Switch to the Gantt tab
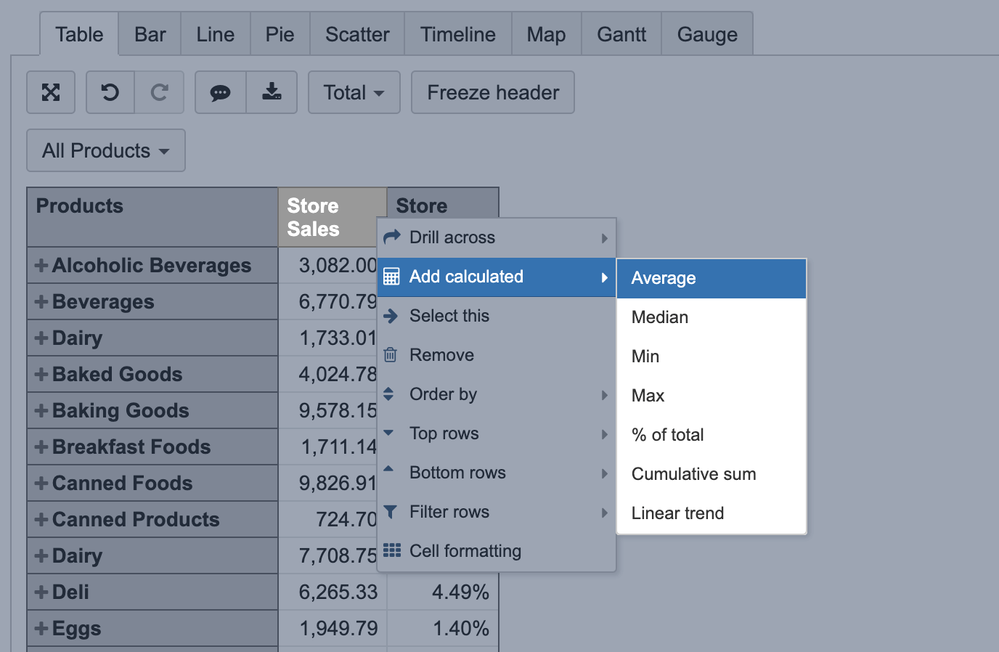This screenshot has height=652, width=999. pyautogui.click(x=622, y=34)
